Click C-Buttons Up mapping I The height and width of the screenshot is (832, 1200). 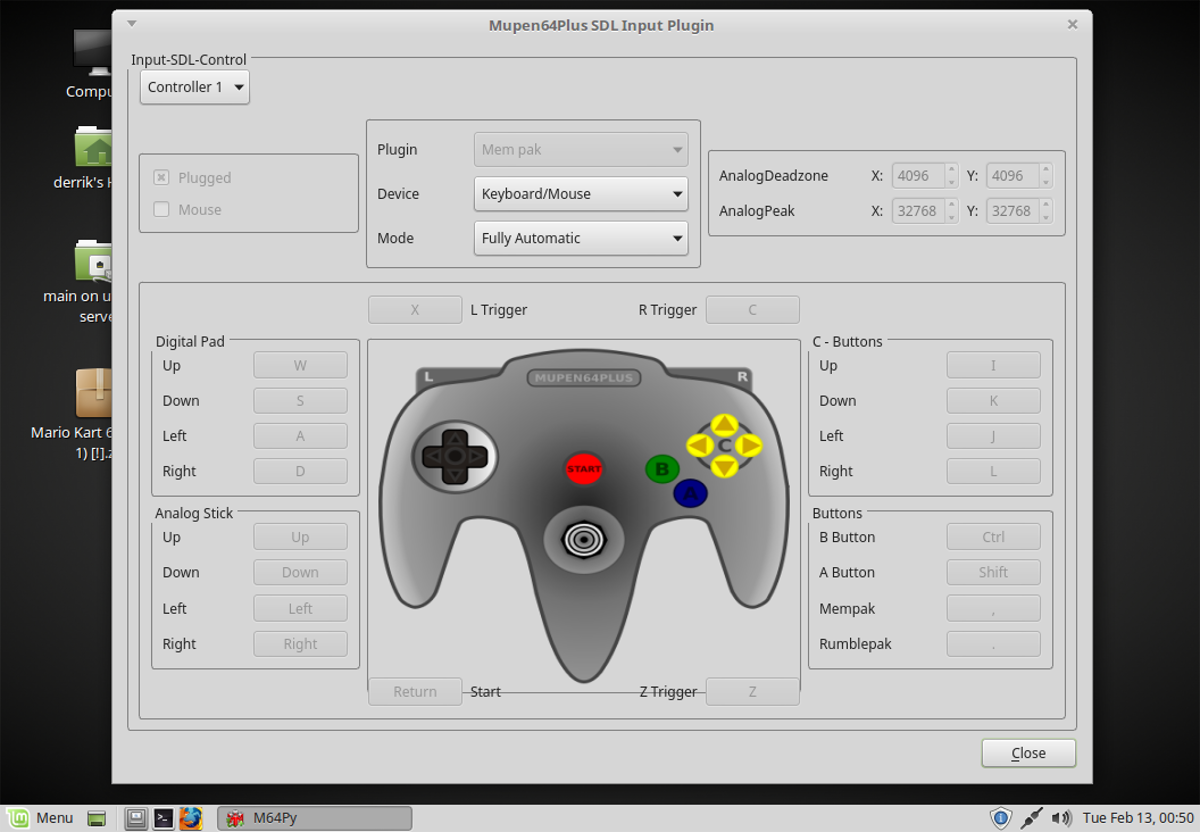(x=993, y=365)
